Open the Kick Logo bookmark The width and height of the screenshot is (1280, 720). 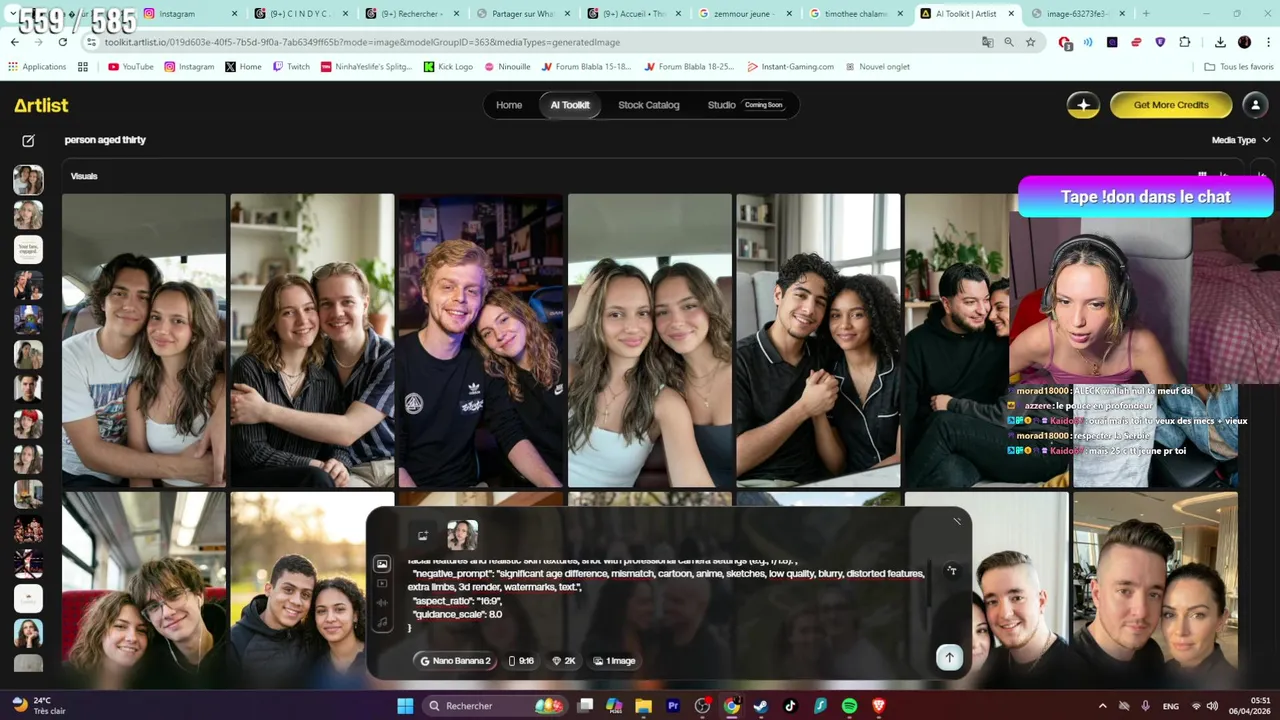[448, 67]
